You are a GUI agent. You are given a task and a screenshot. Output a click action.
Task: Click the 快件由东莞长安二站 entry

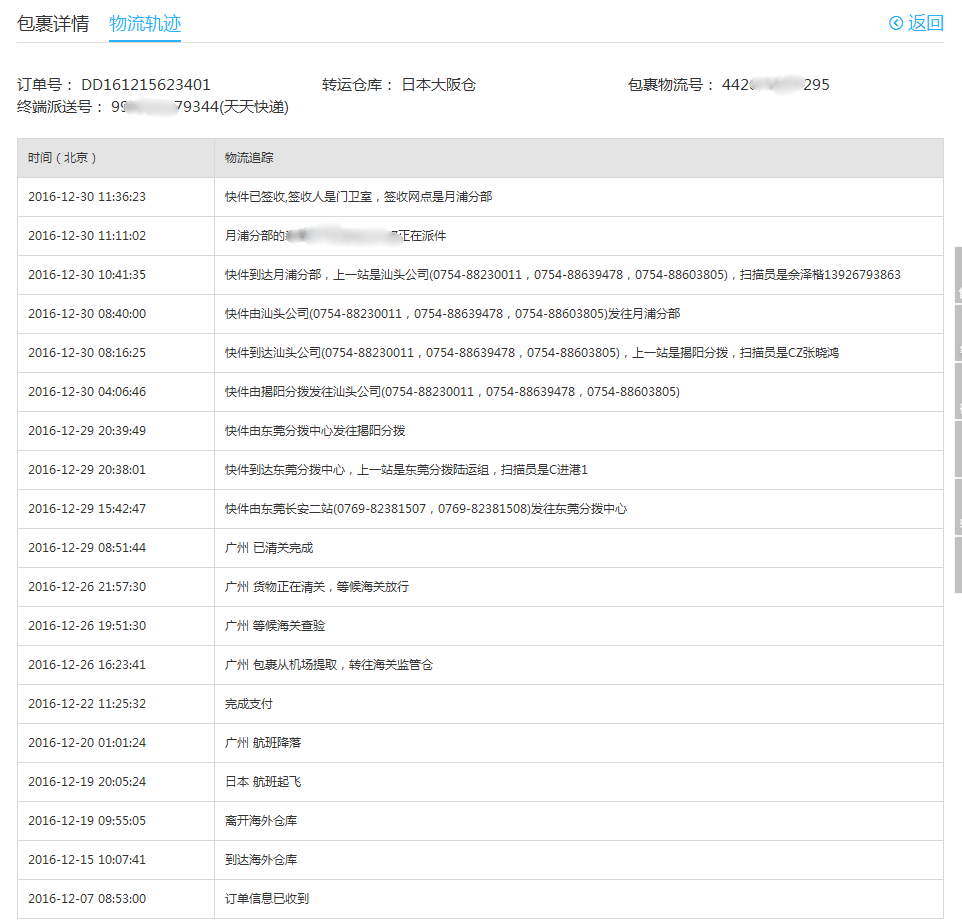point(426,509)
